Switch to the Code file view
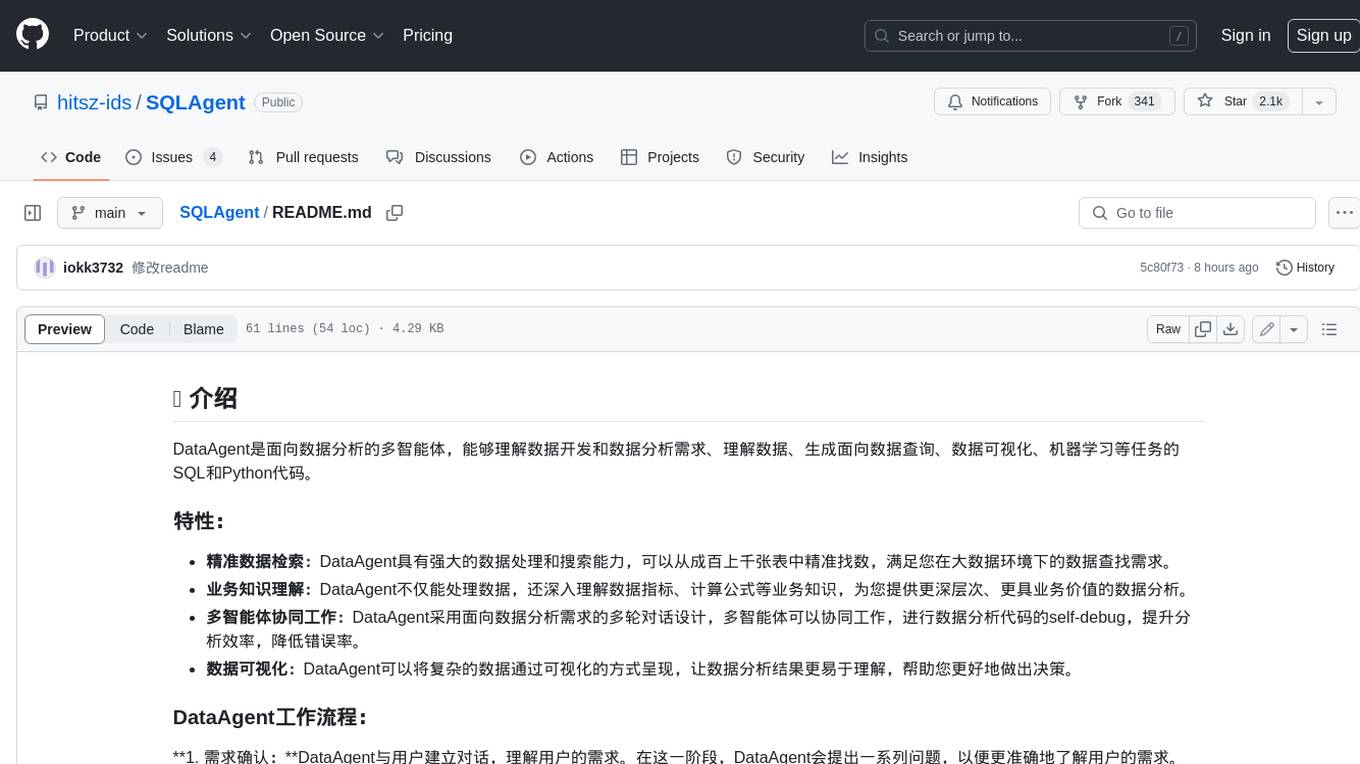Screen dimensions: 1360x764 (137, 329)
